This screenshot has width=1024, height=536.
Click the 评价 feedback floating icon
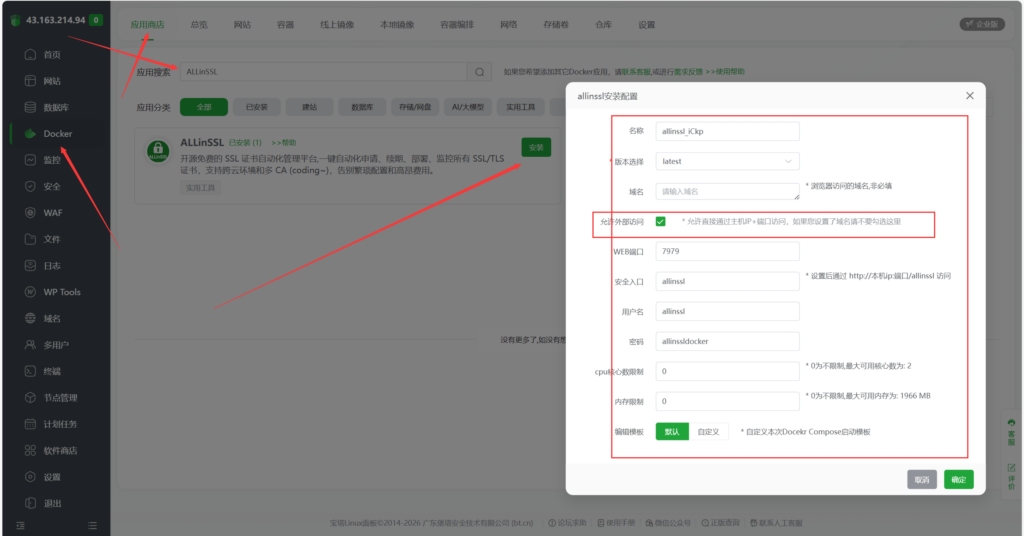pos(1011,477)
